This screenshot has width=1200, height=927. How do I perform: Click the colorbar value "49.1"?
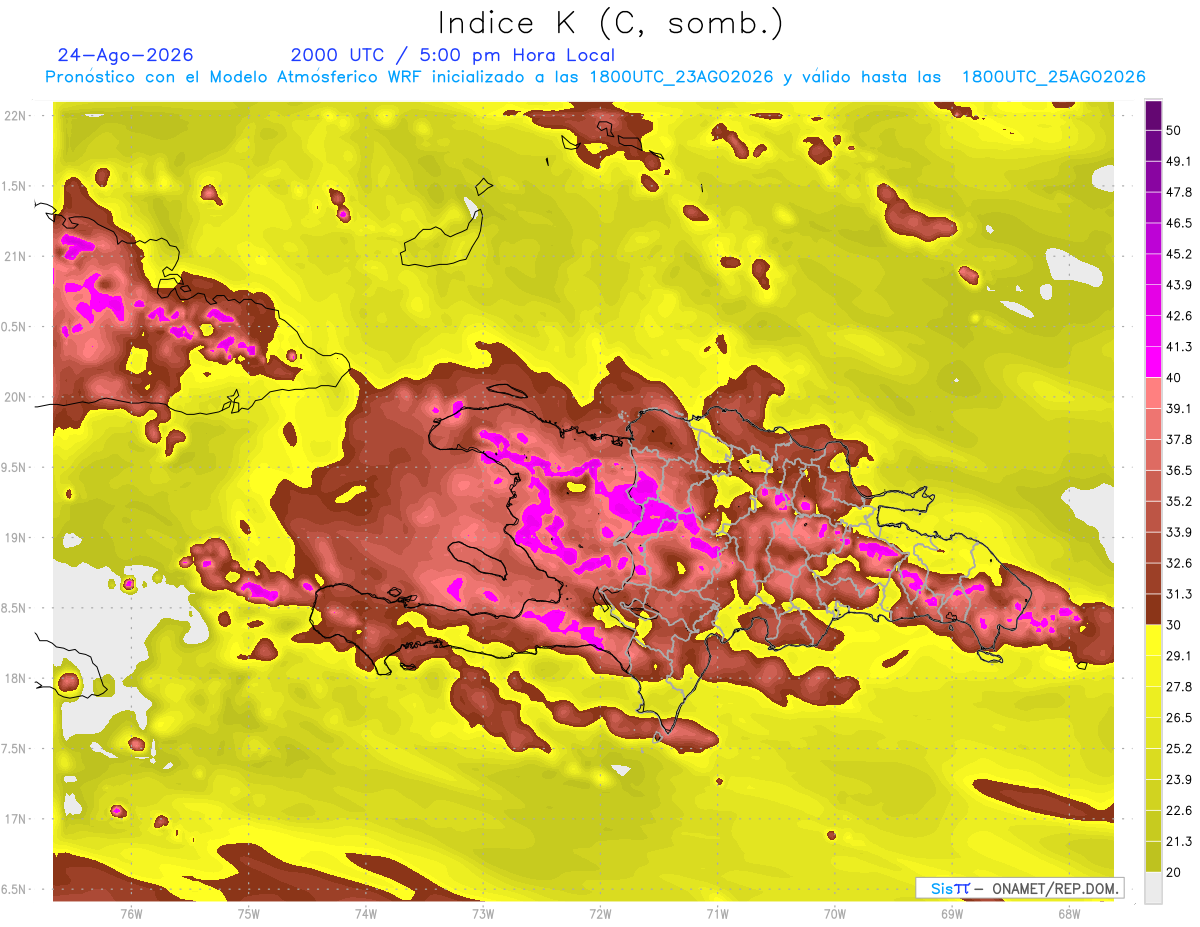tap(1178, 161)
